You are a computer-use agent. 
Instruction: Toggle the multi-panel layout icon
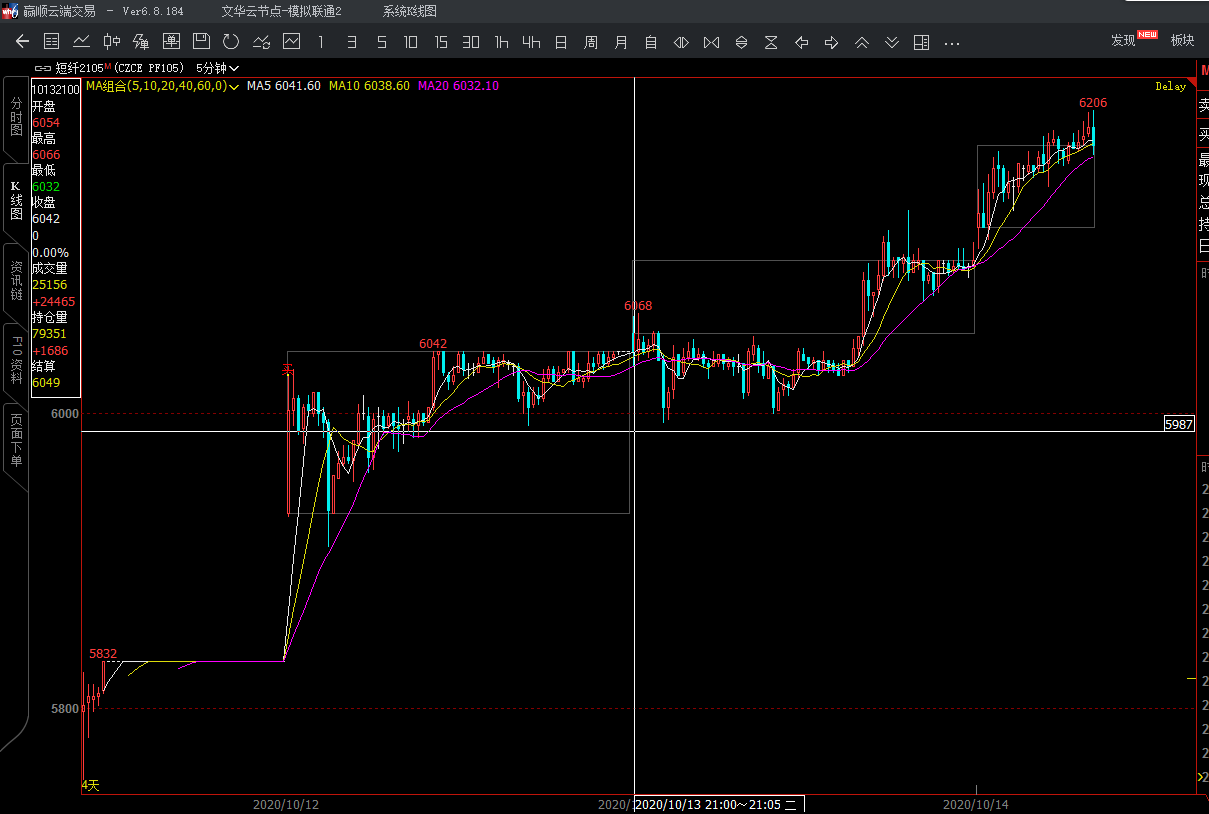pos(922,42)
